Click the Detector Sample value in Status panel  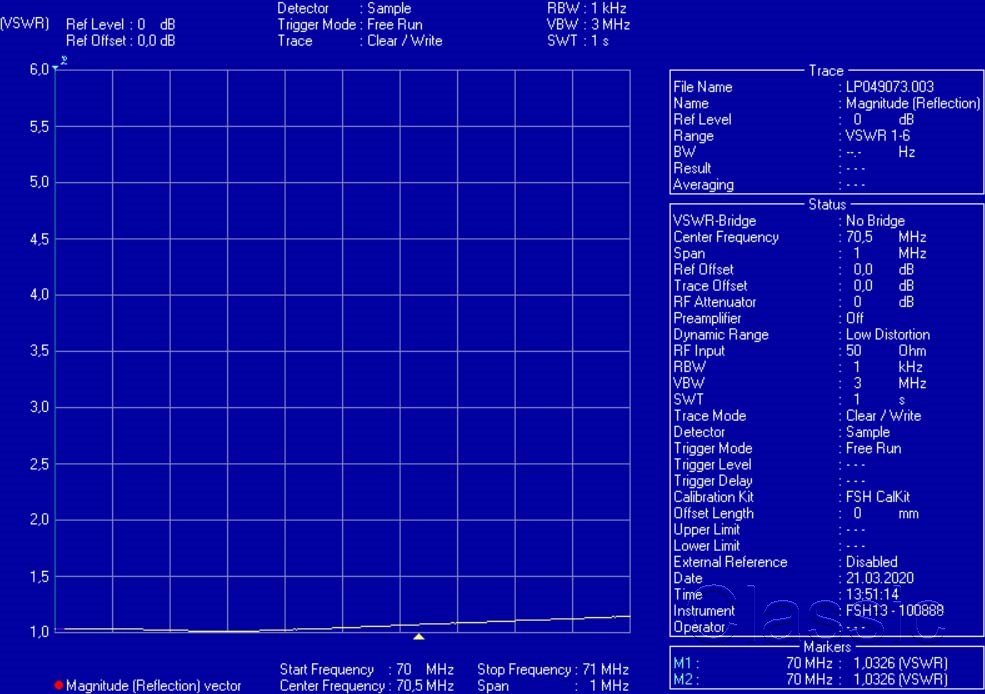[868, 432]
